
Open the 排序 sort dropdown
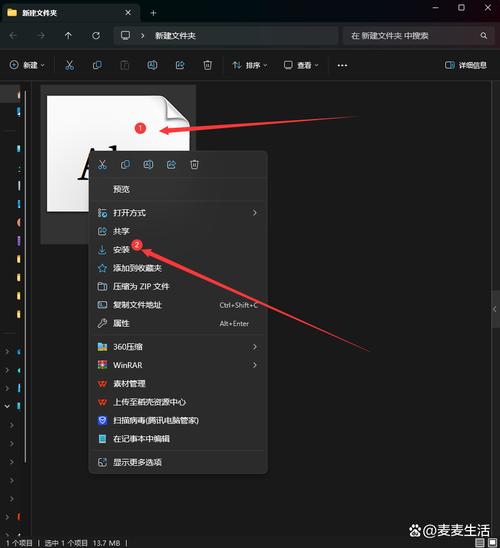tap(250, 65)
